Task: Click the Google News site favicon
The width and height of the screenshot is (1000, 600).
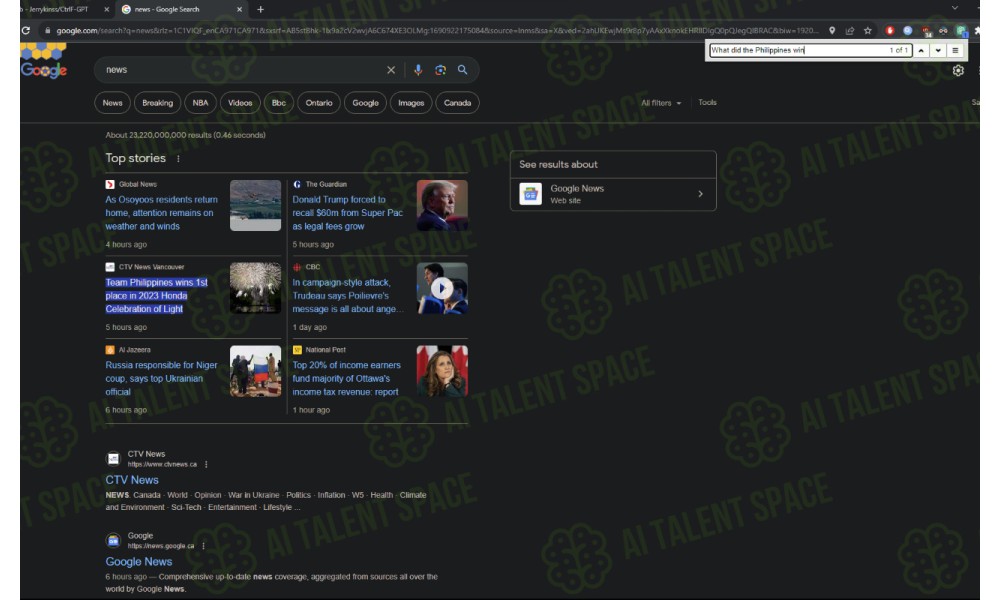Action: click(x=113, y=541)
